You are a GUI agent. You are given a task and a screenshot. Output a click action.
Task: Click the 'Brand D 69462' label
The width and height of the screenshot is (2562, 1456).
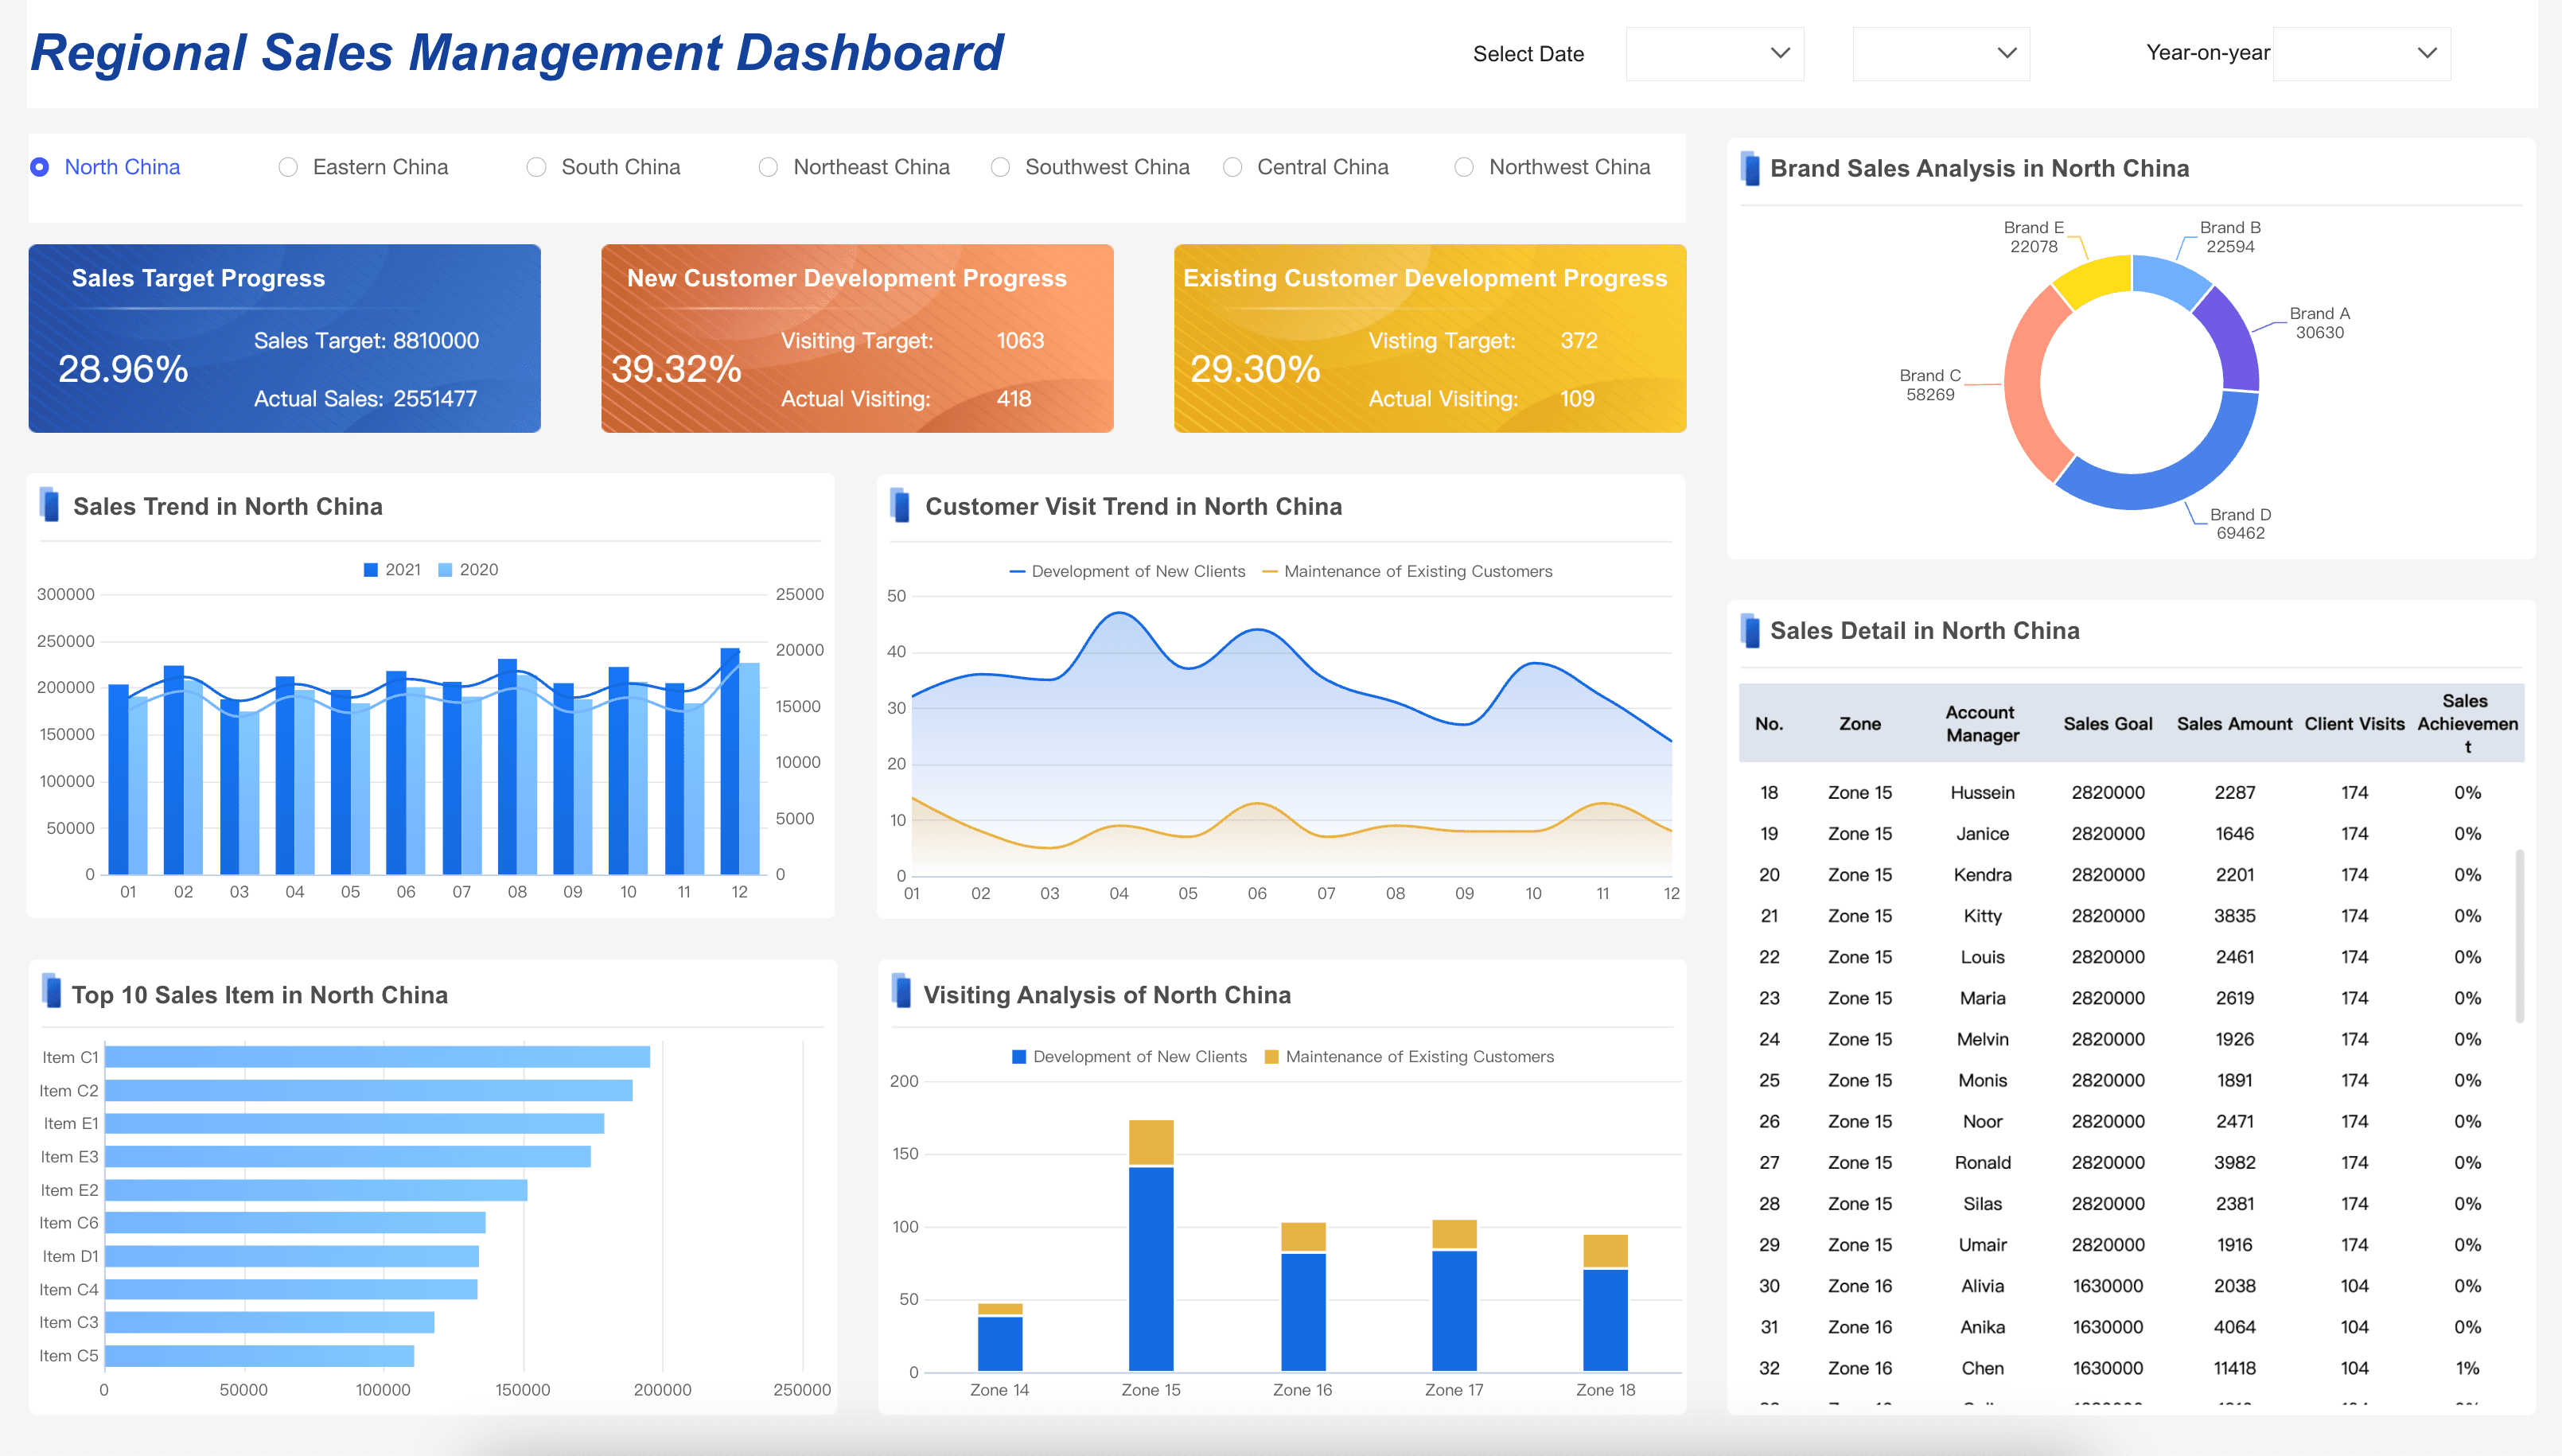(x=2240, y=524)
